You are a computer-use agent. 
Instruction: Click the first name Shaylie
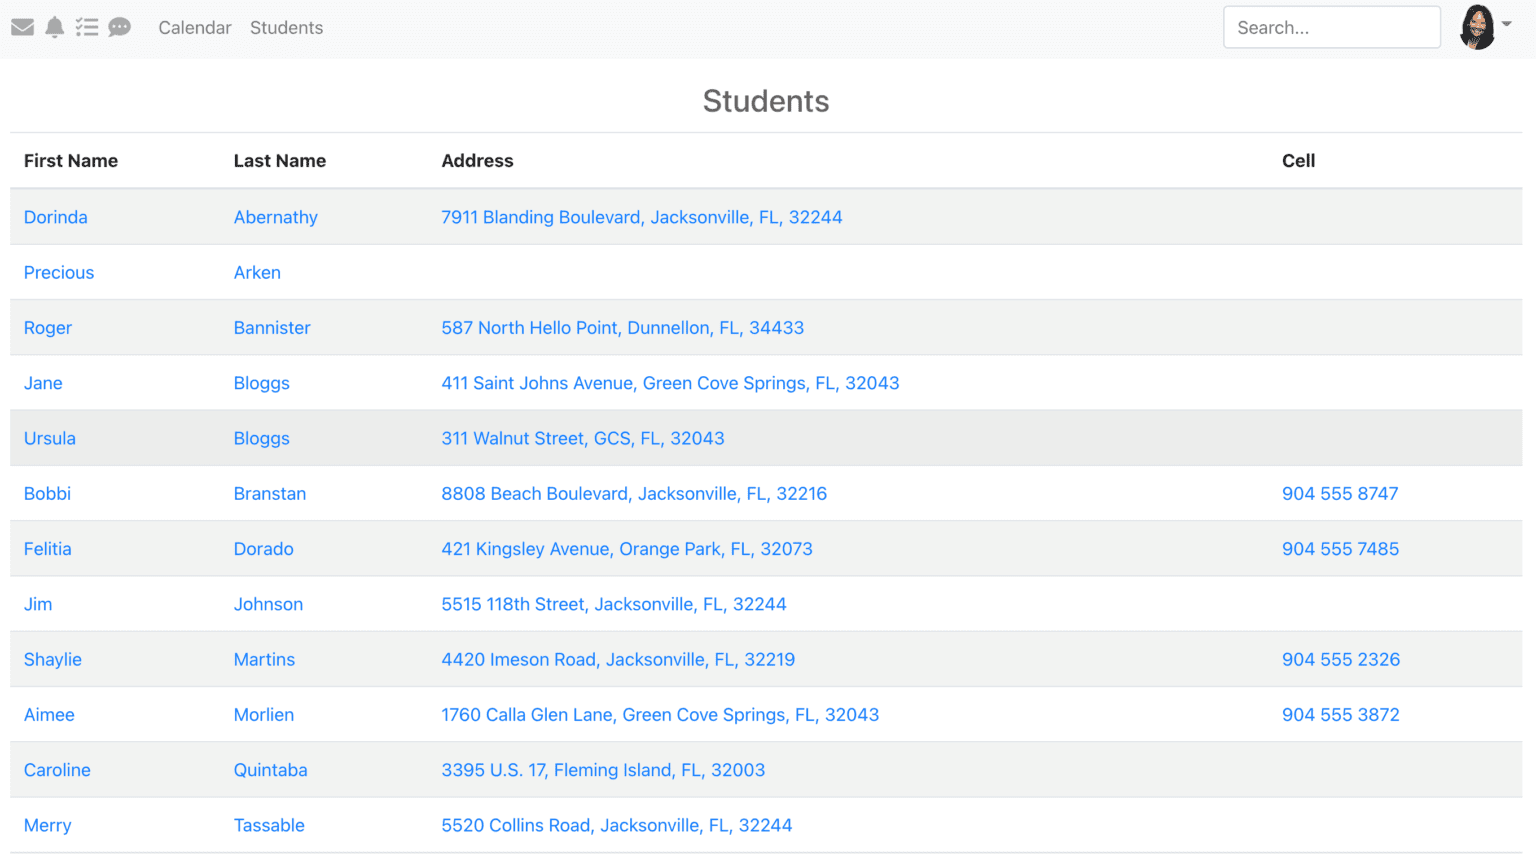coord(53,659)
